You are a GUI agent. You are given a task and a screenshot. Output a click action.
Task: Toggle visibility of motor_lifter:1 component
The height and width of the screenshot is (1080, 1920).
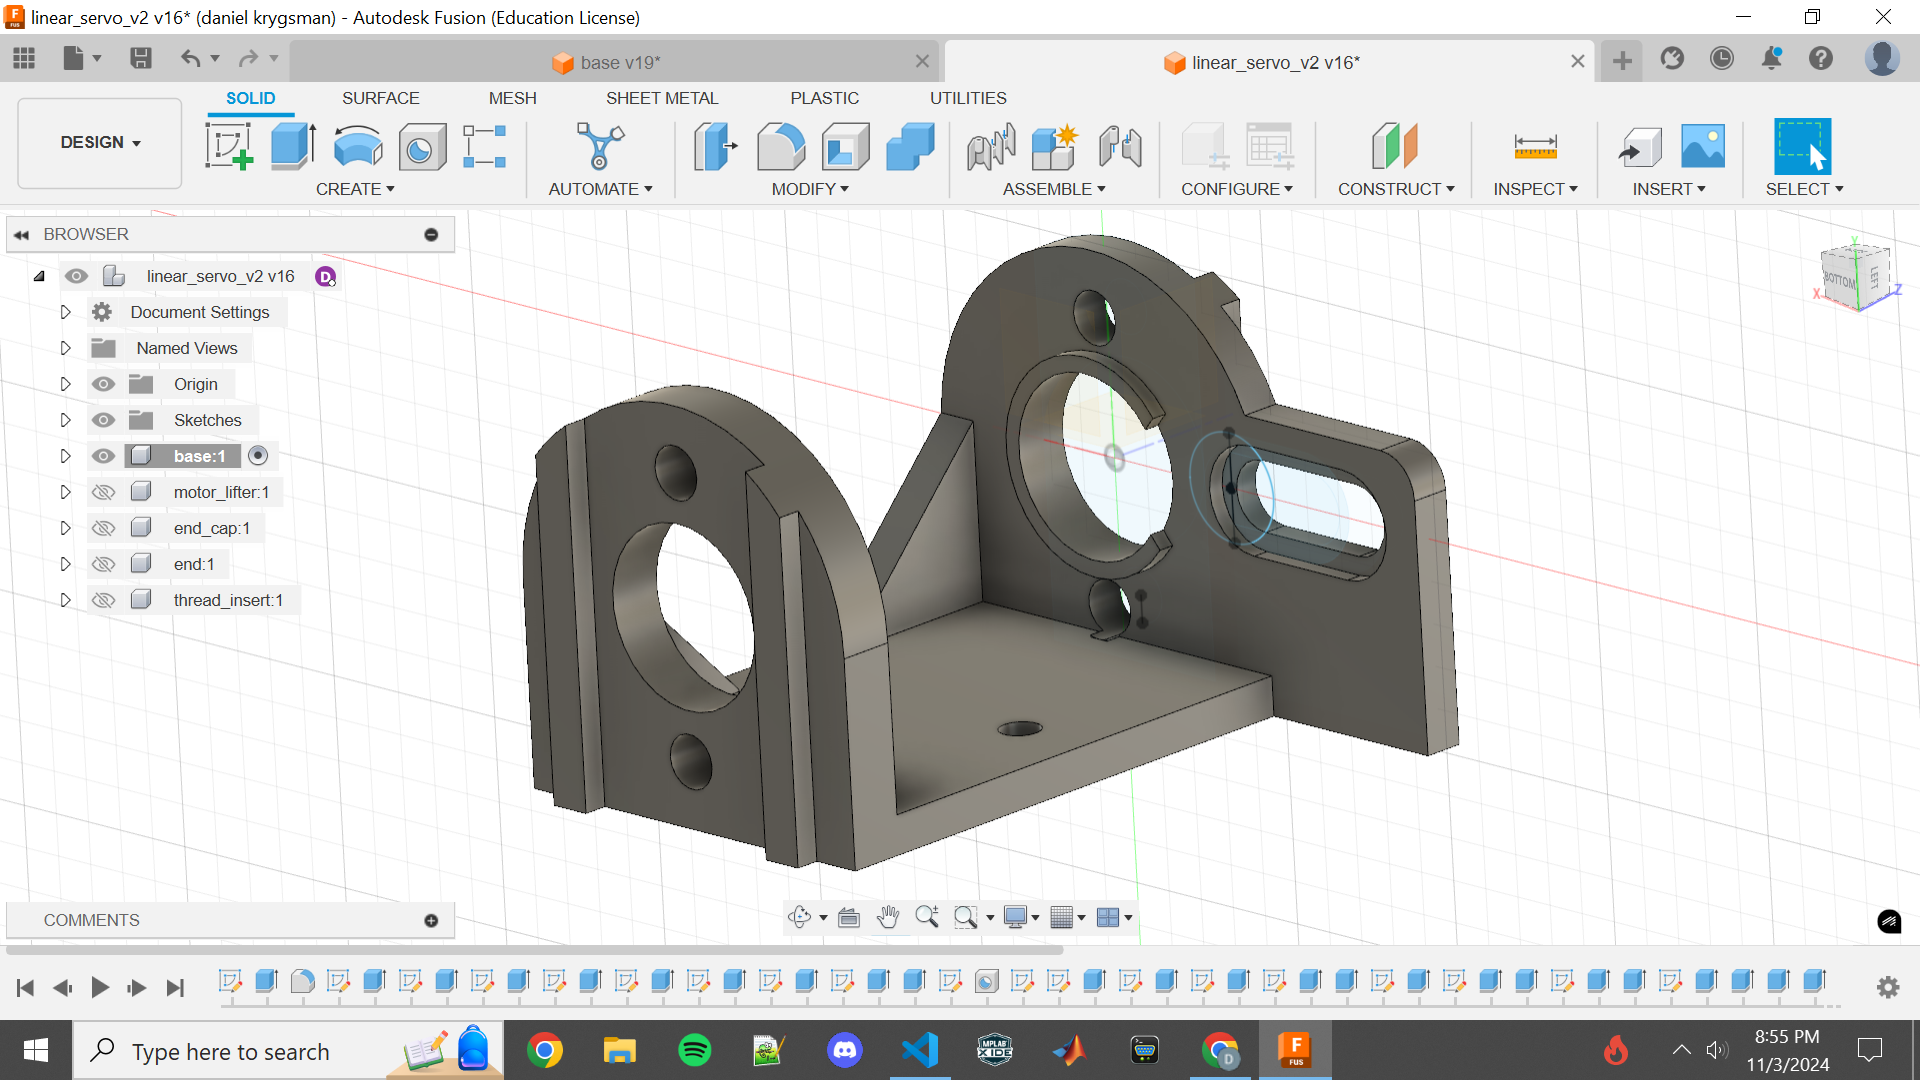coord(102,492)
